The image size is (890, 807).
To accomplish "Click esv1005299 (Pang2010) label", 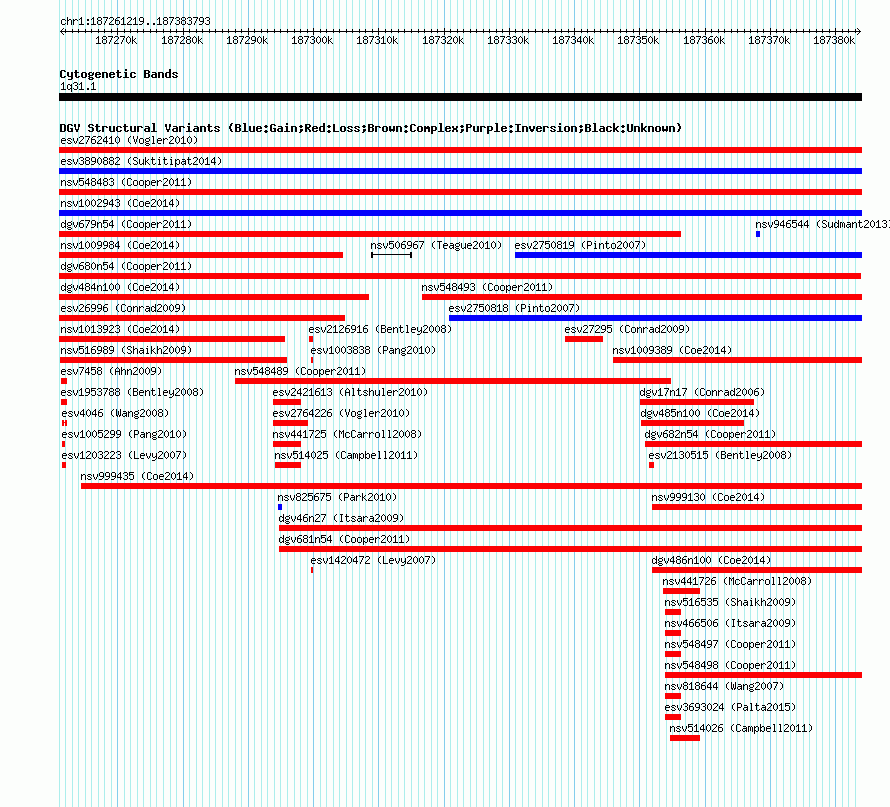I will [x=124, y=434].
